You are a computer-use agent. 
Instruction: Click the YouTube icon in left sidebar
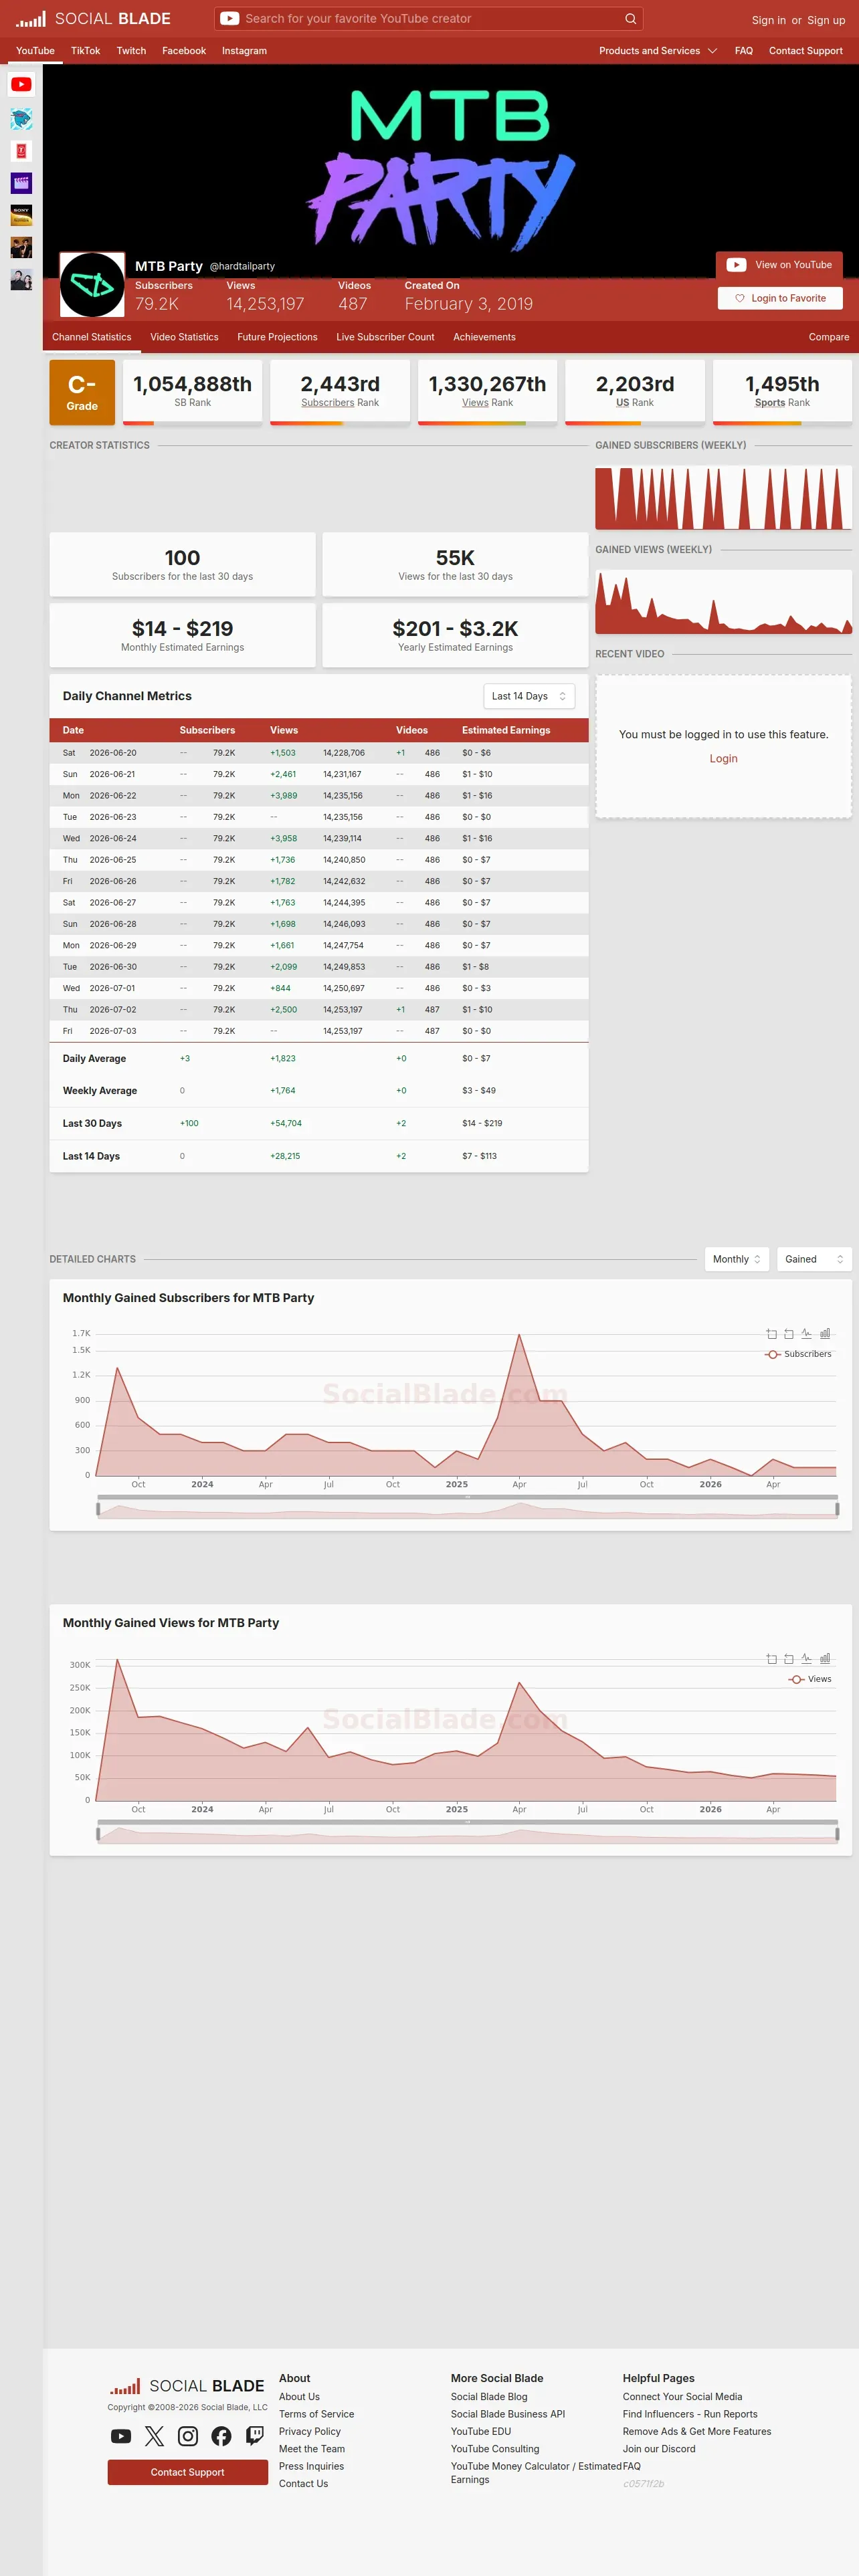pyautogui.click(x=21, y=85)
